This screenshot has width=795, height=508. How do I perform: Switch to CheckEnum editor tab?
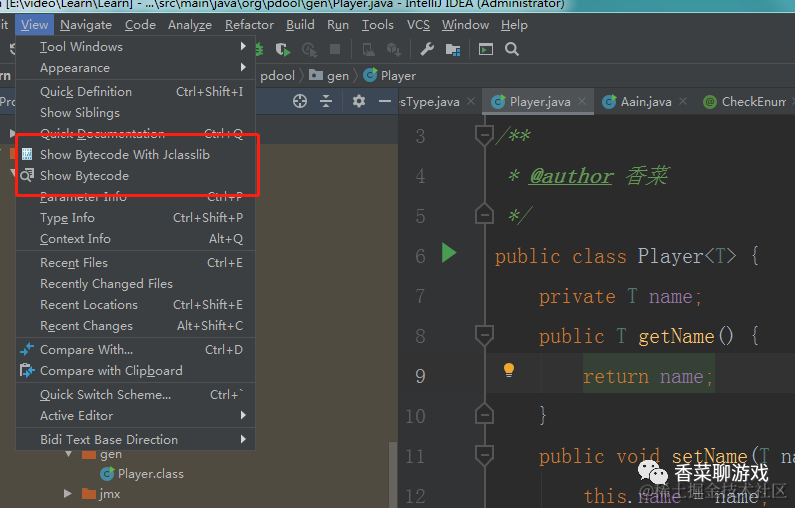tap(746, 102)
